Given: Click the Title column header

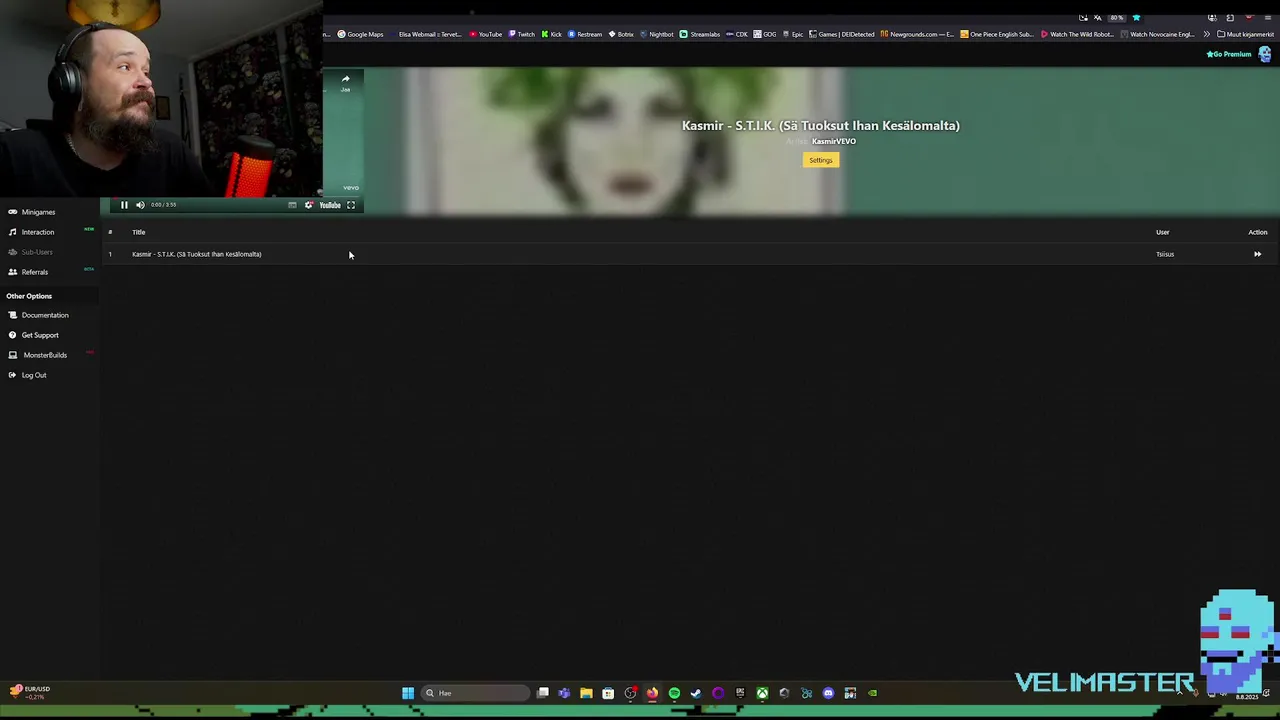Looking at the screenshot, I should click(139, 232).
